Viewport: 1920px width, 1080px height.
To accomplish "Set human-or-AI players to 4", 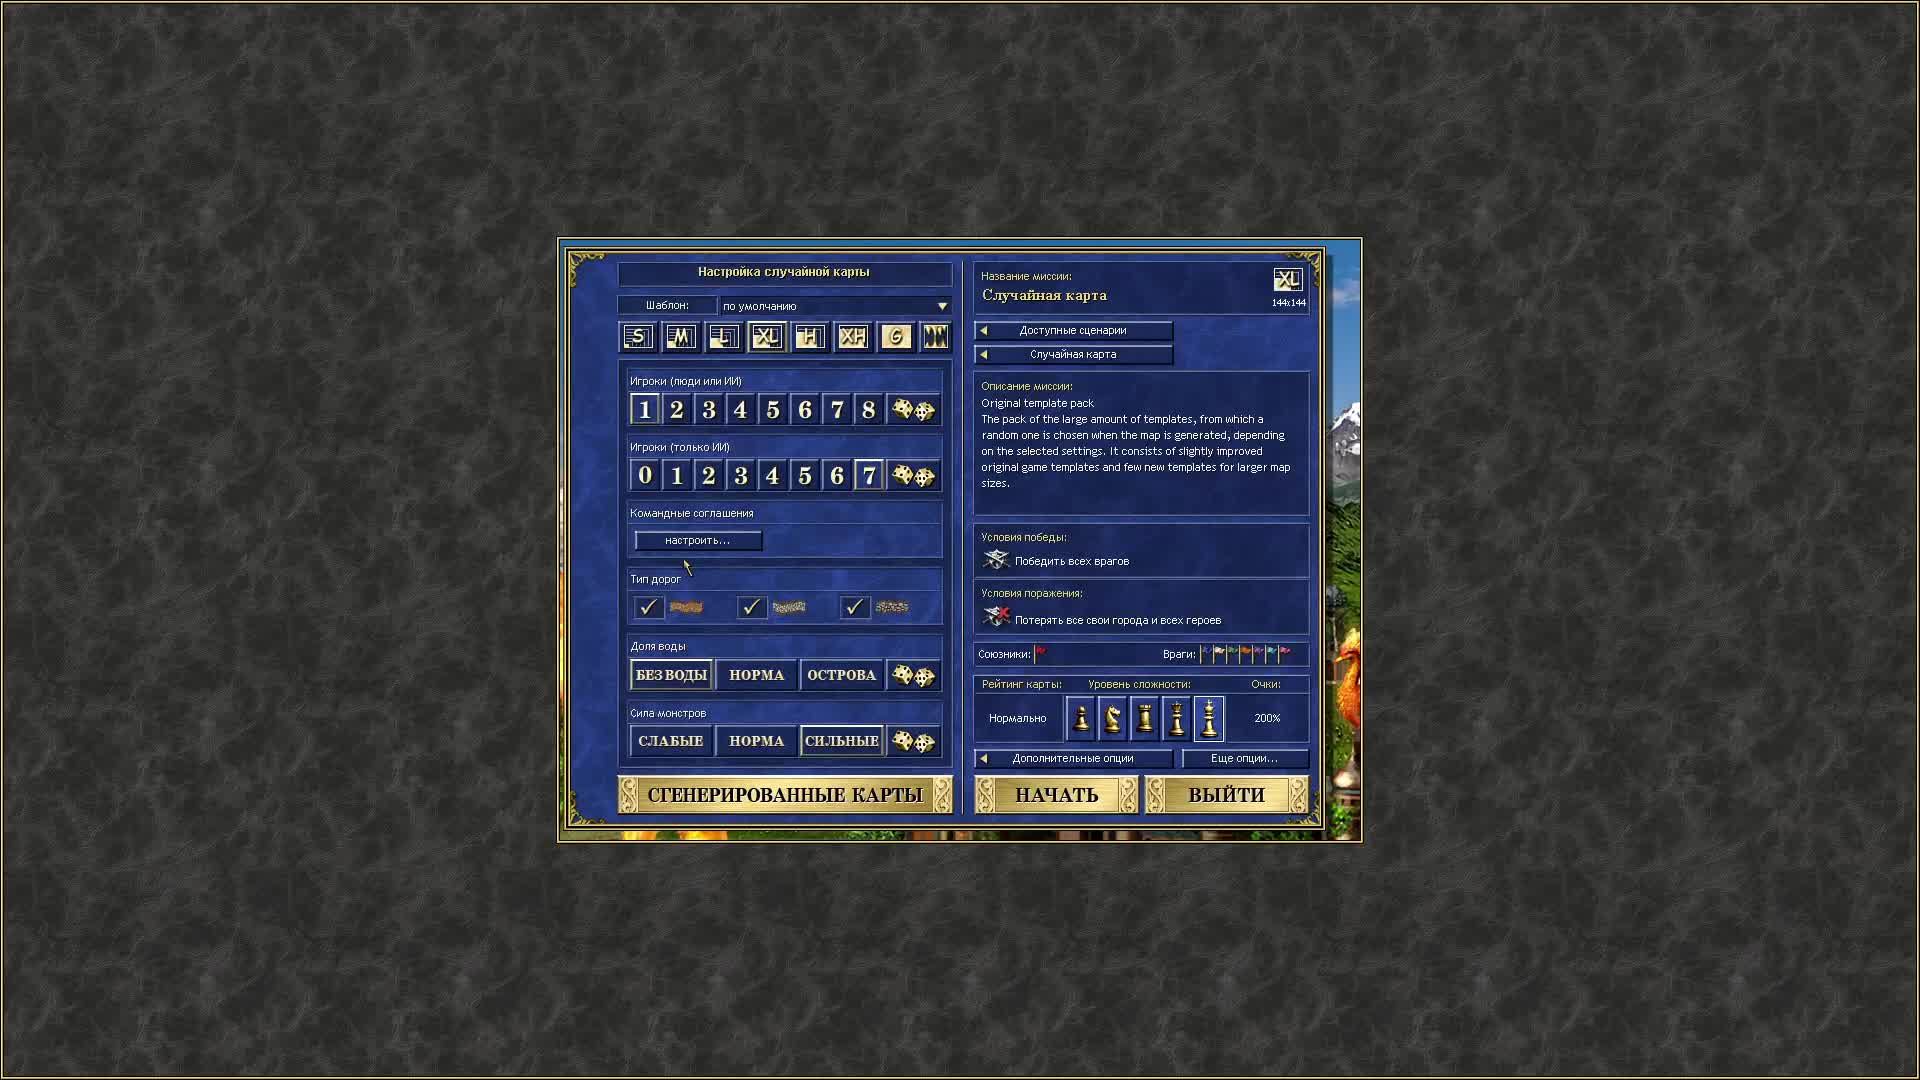I will [x=741, y=410].
